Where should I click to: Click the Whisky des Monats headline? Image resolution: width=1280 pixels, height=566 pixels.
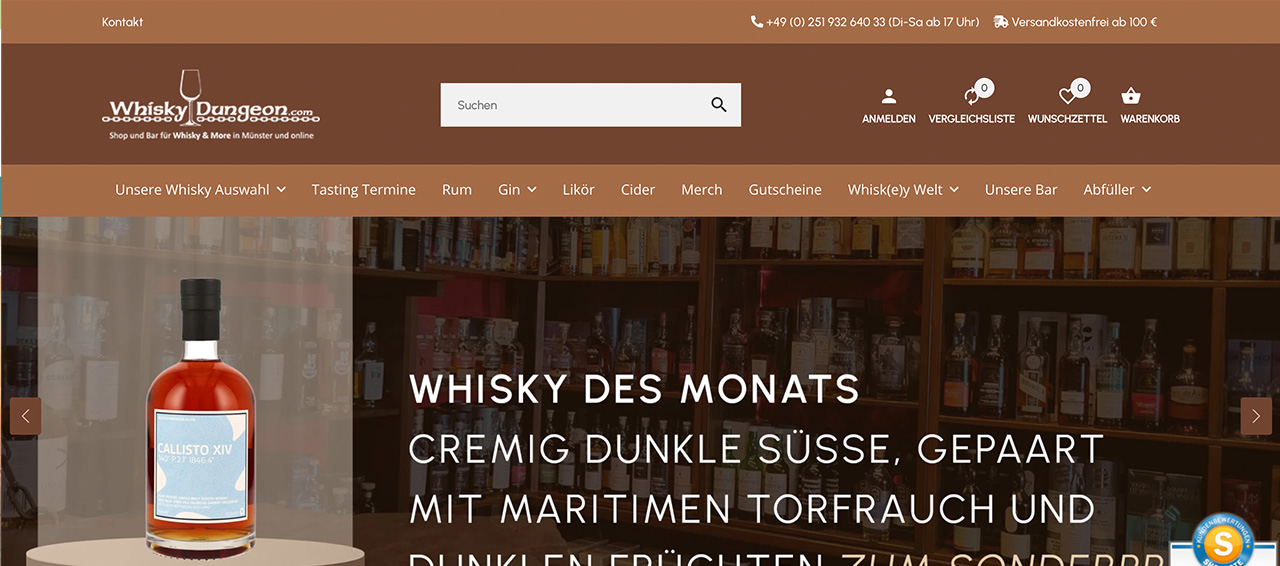(x=634, y=389)
